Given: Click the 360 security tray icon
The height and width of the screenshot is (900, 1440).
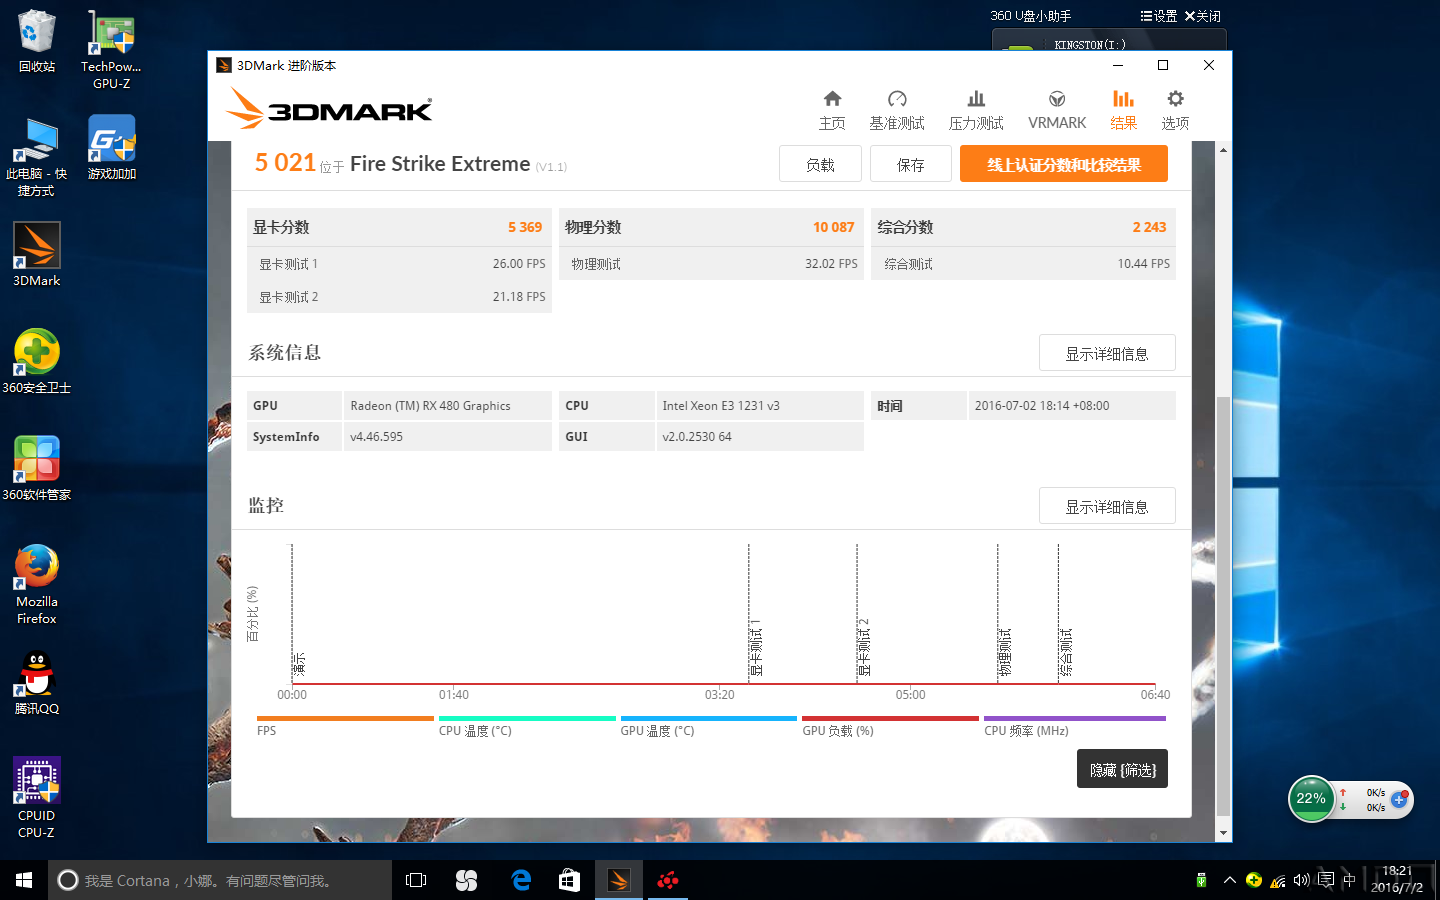Looking at the screenshot, I should click(1254, 880).
